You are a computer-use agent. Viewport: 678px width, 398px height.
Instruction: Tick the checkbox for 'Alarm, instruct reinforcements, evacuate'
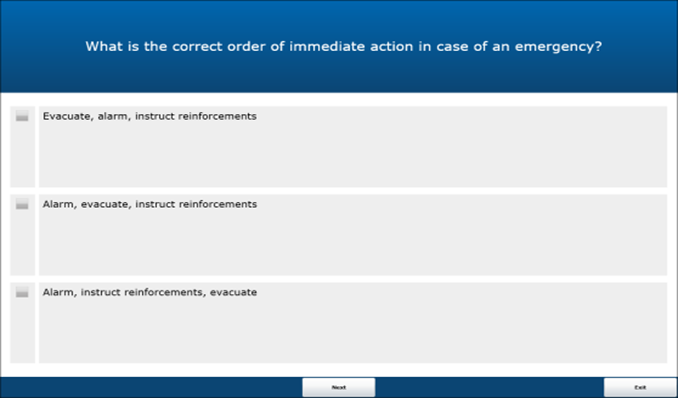pyautogui.click(x=22, y=292)
